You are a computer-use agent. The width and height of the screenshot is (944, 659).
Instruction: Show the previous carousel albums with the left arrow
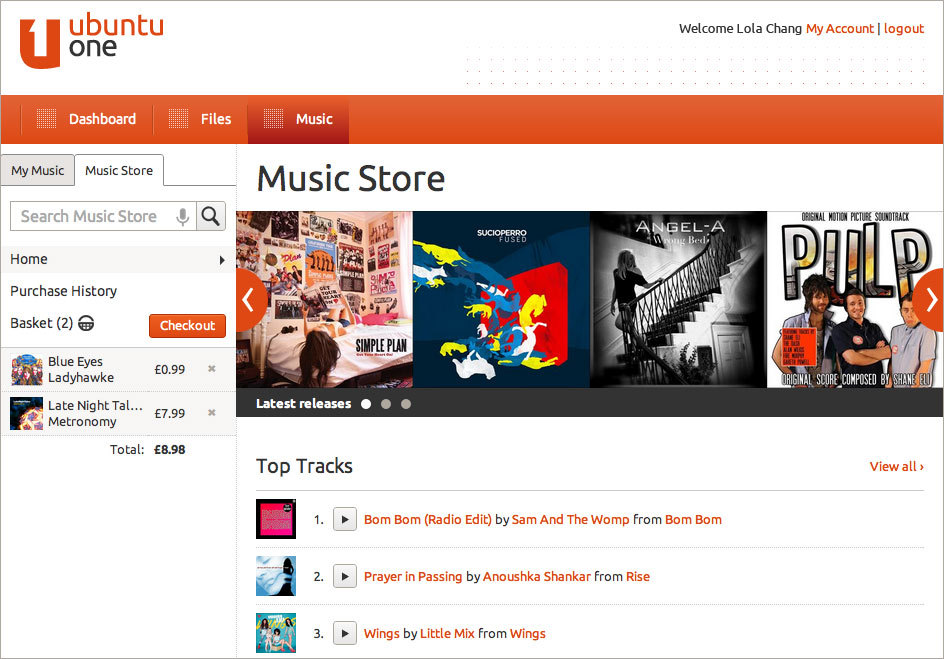252,300
